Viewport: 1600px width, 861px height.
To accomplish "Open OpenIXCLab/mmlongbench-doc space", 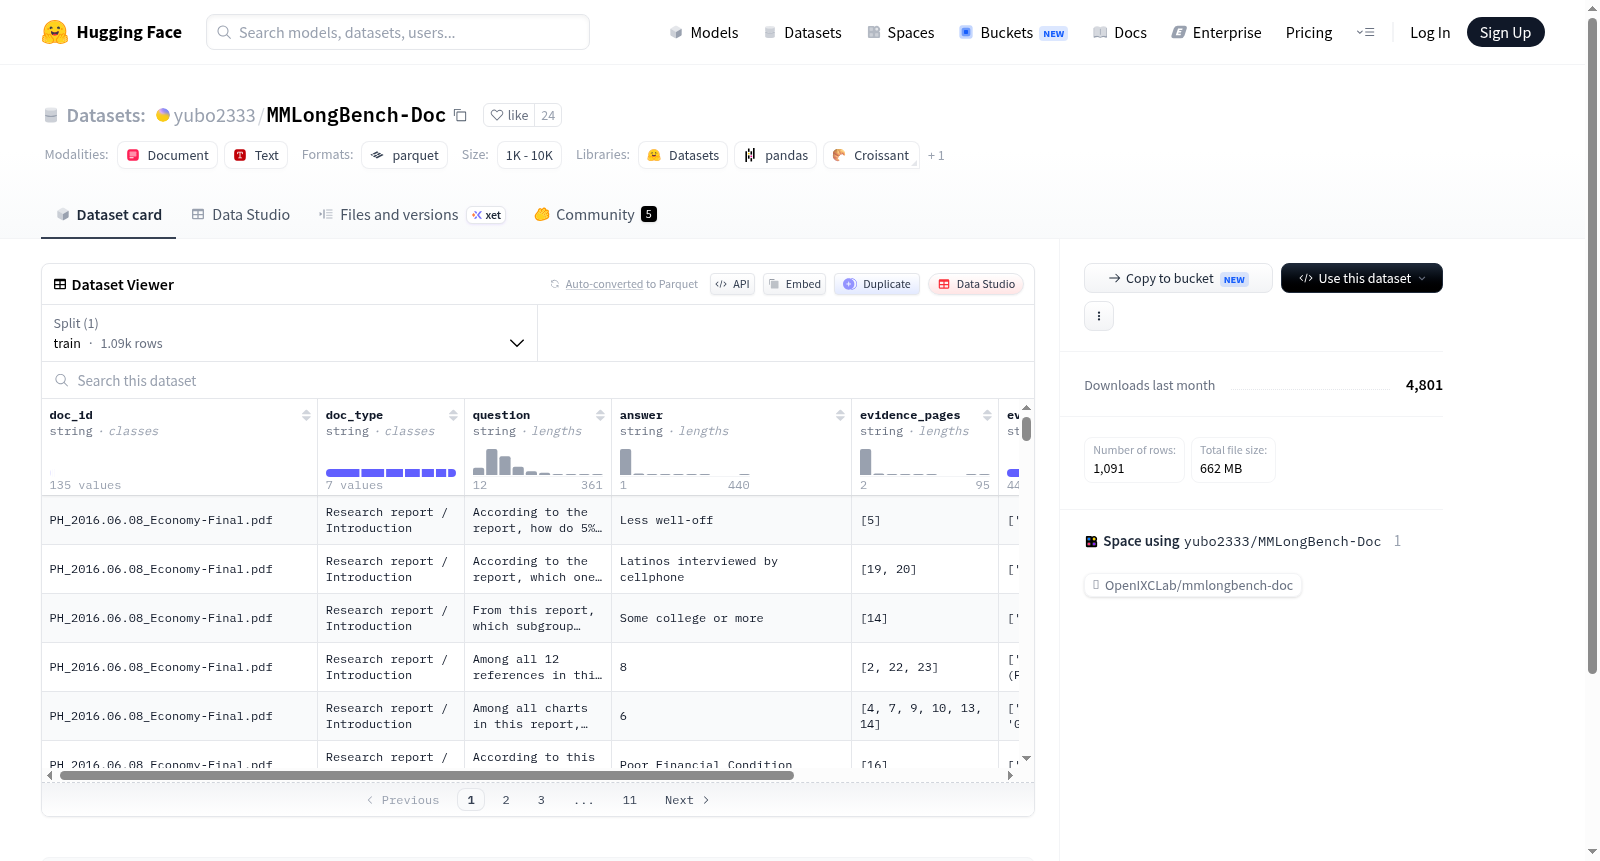I will tap(1193, 585).
